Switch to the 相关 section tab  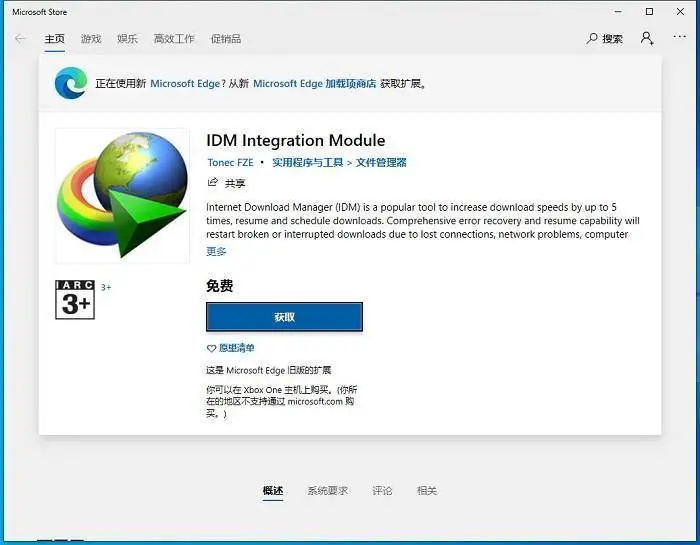[427, 491]
